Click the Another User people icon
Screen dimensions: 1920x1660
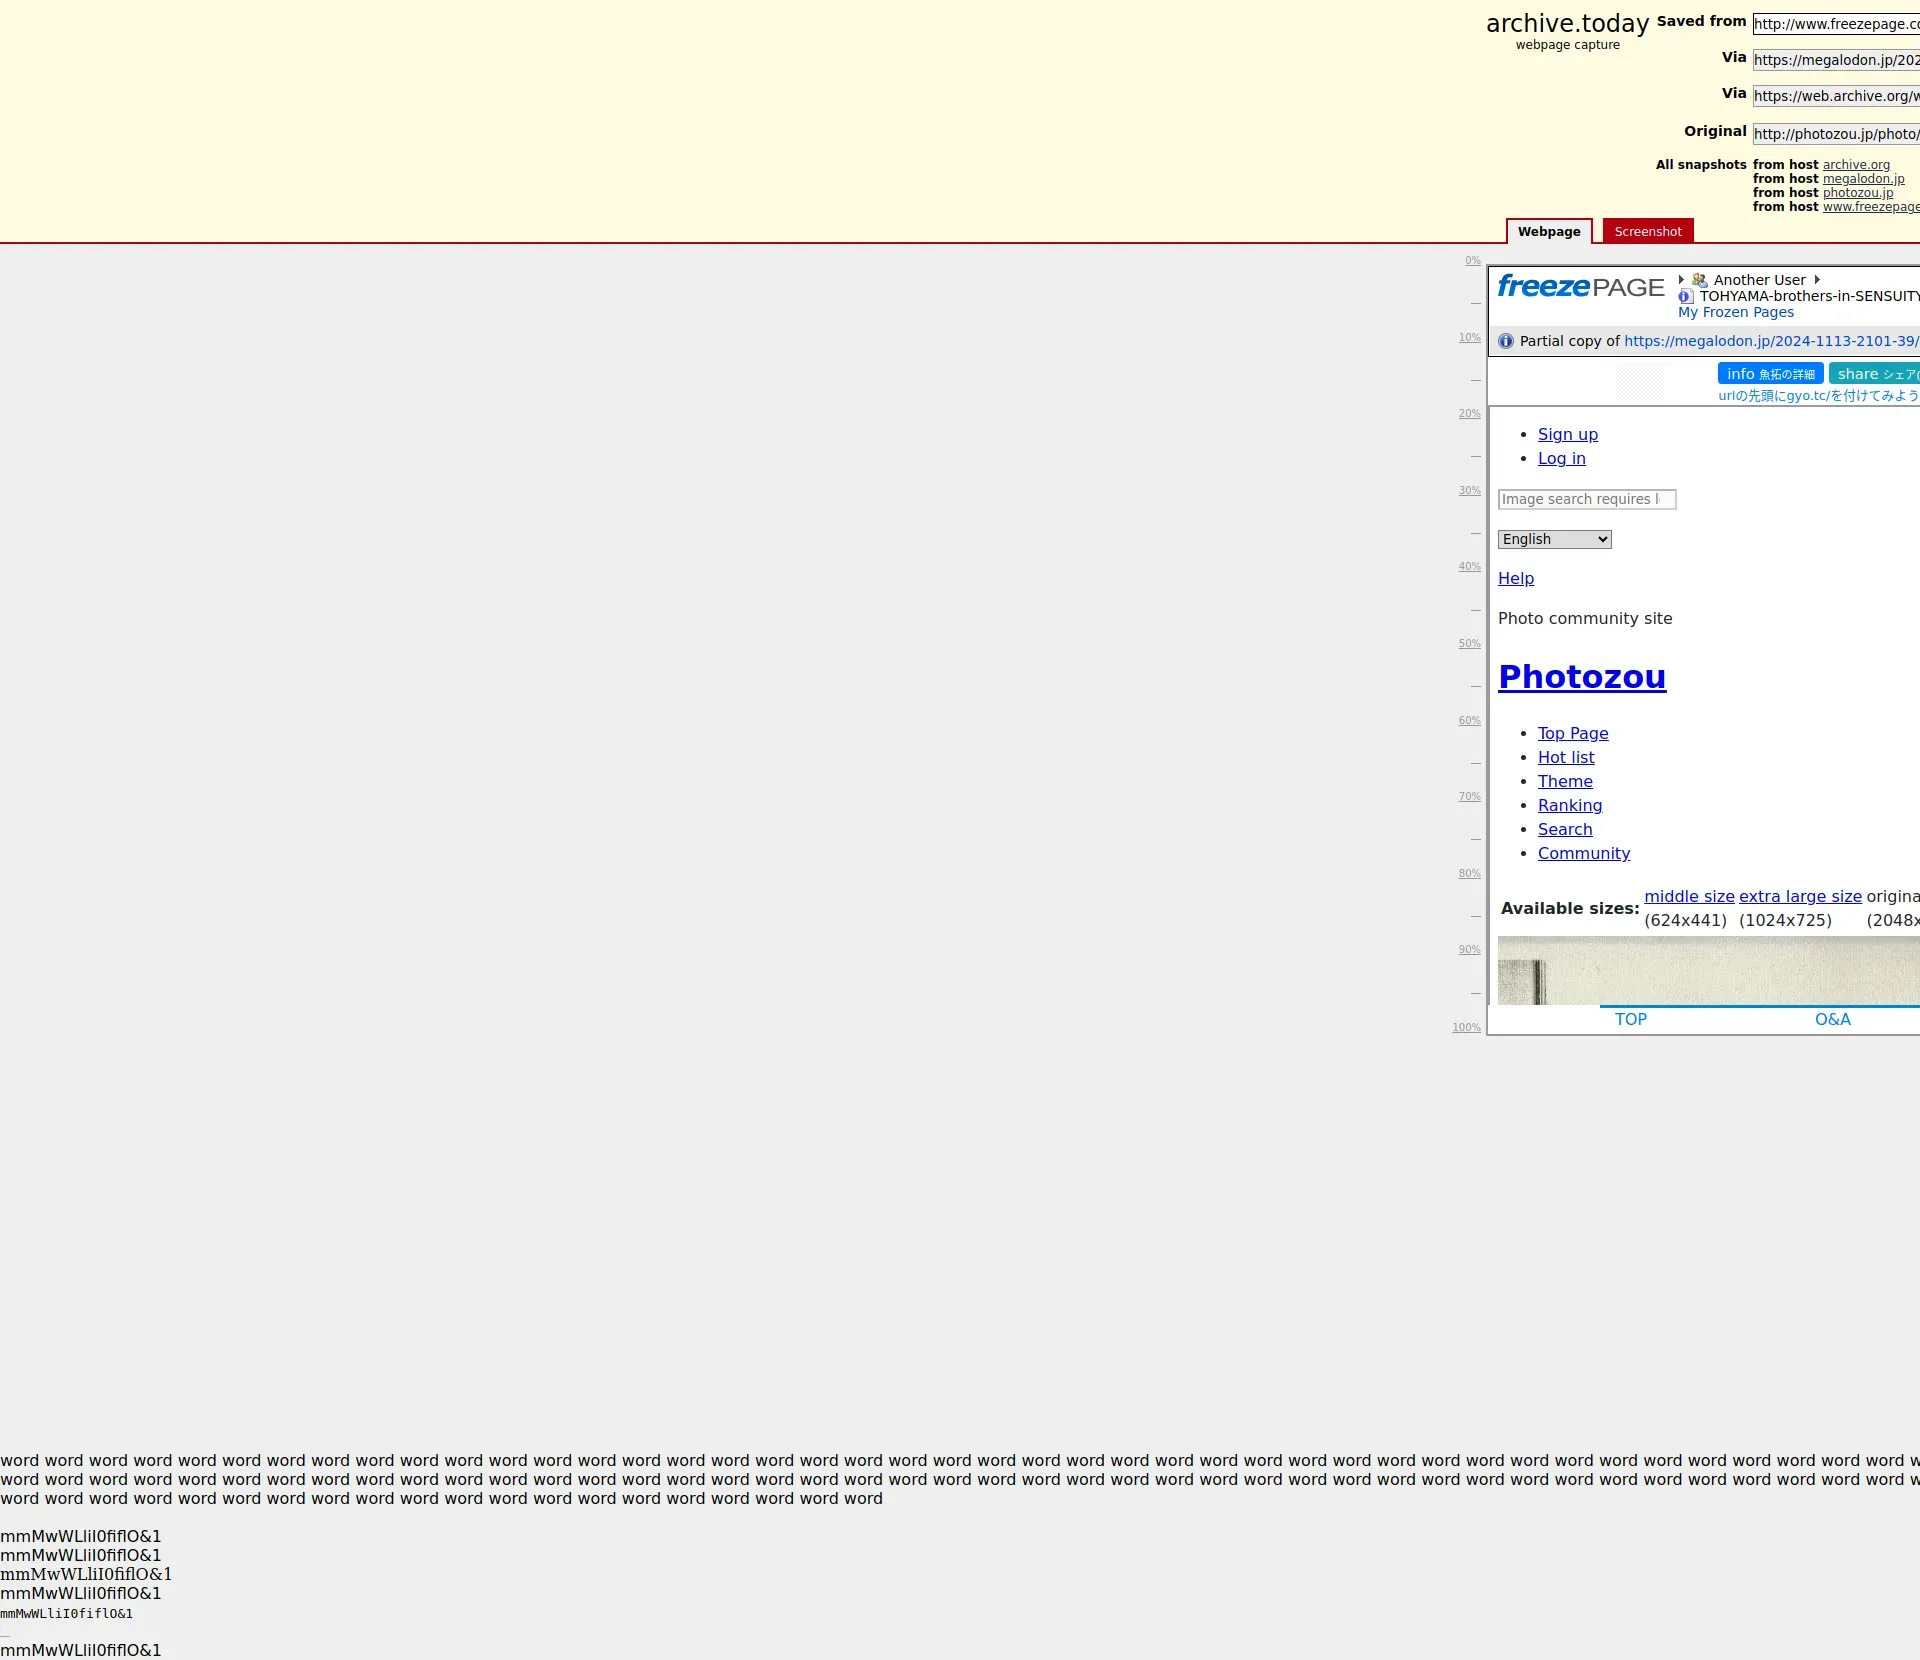click(1700, 280)
